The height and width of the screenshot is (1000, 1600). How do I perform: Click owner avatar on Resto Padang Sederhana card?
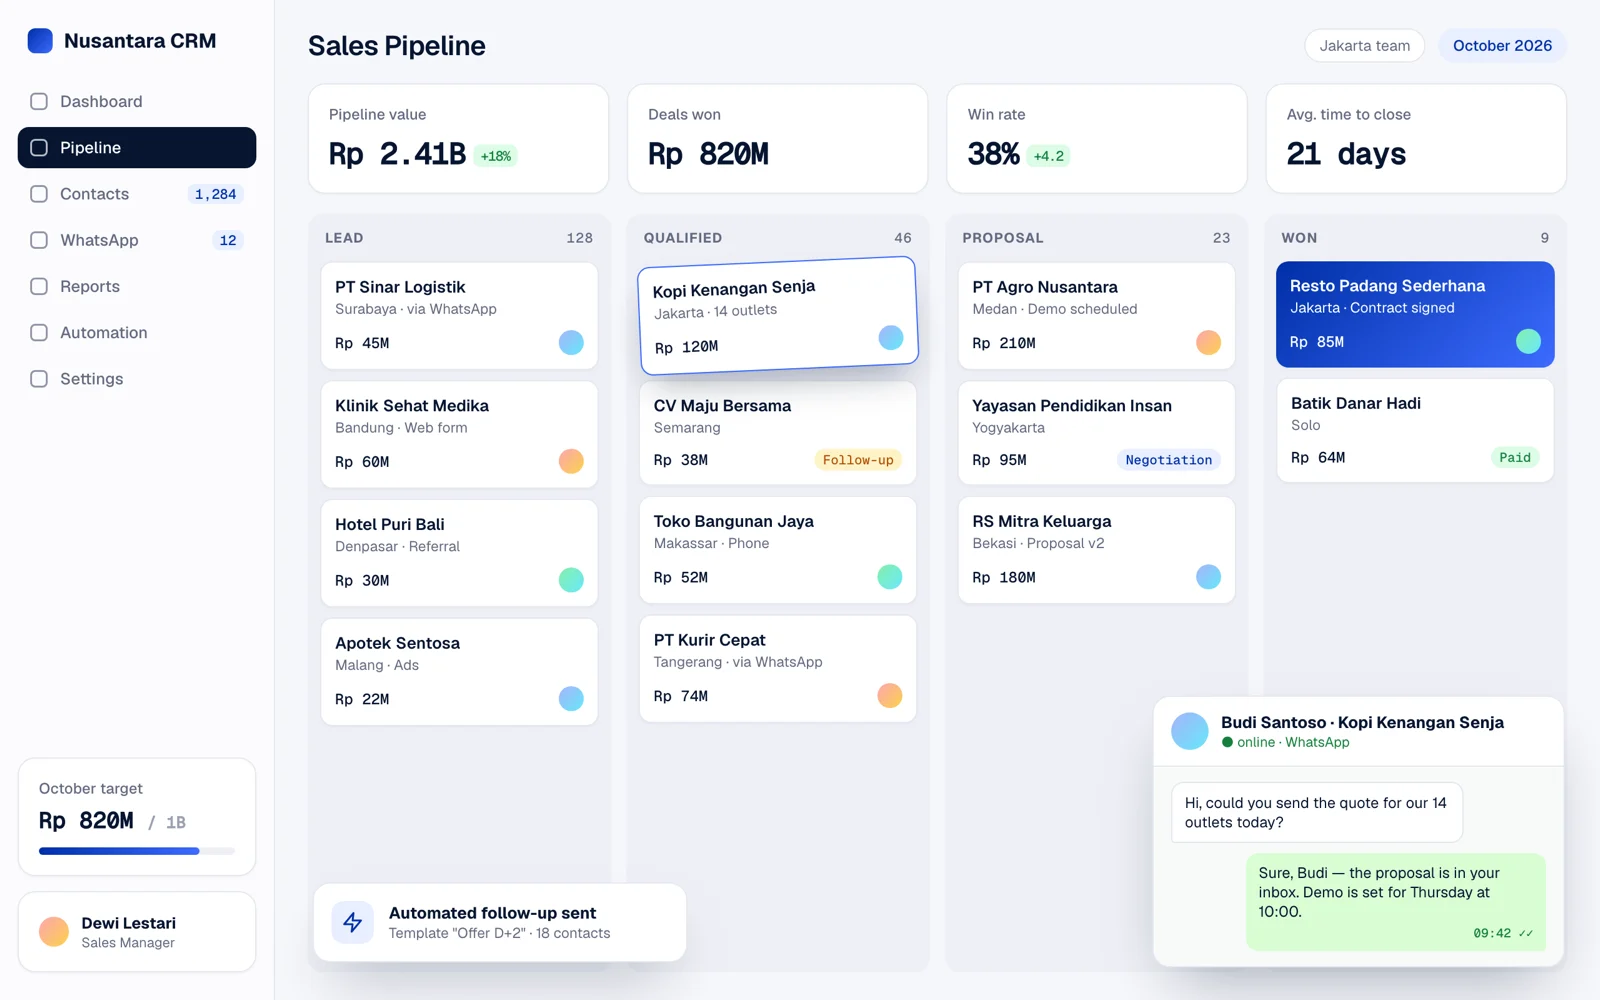click(1528, 341)
